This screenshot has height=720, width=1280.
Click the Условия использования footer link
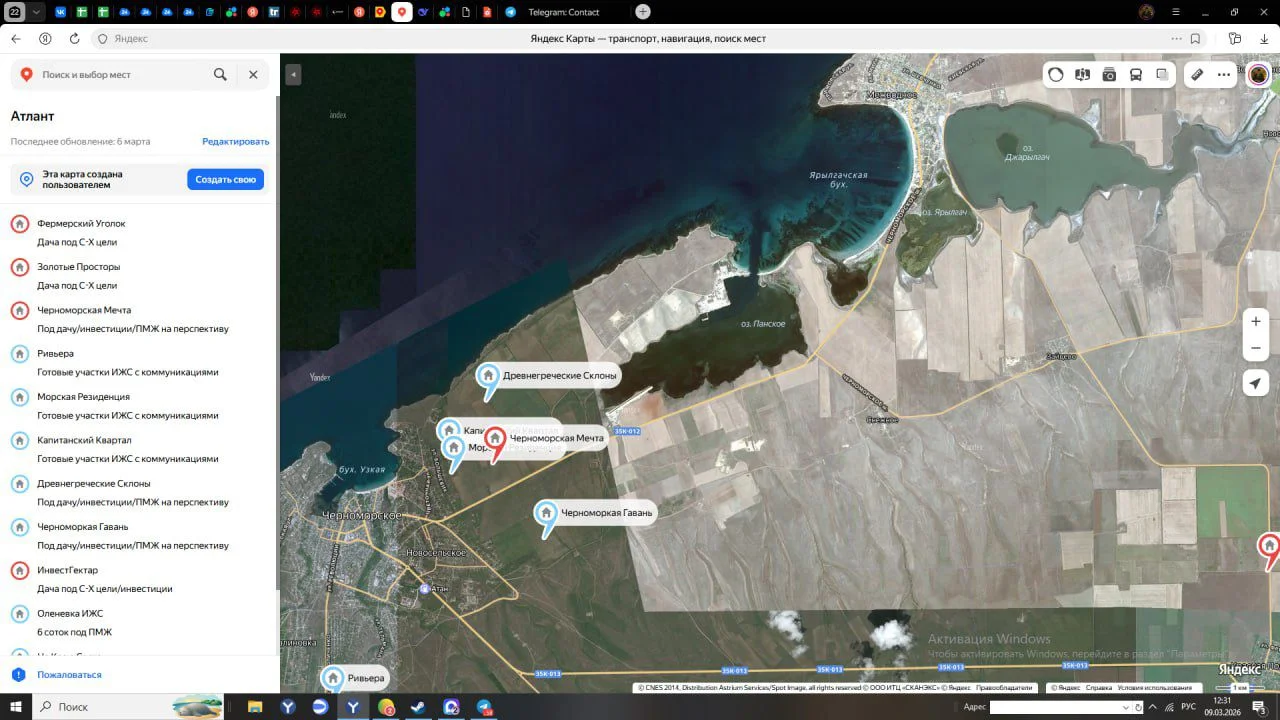pos(1155,688)
